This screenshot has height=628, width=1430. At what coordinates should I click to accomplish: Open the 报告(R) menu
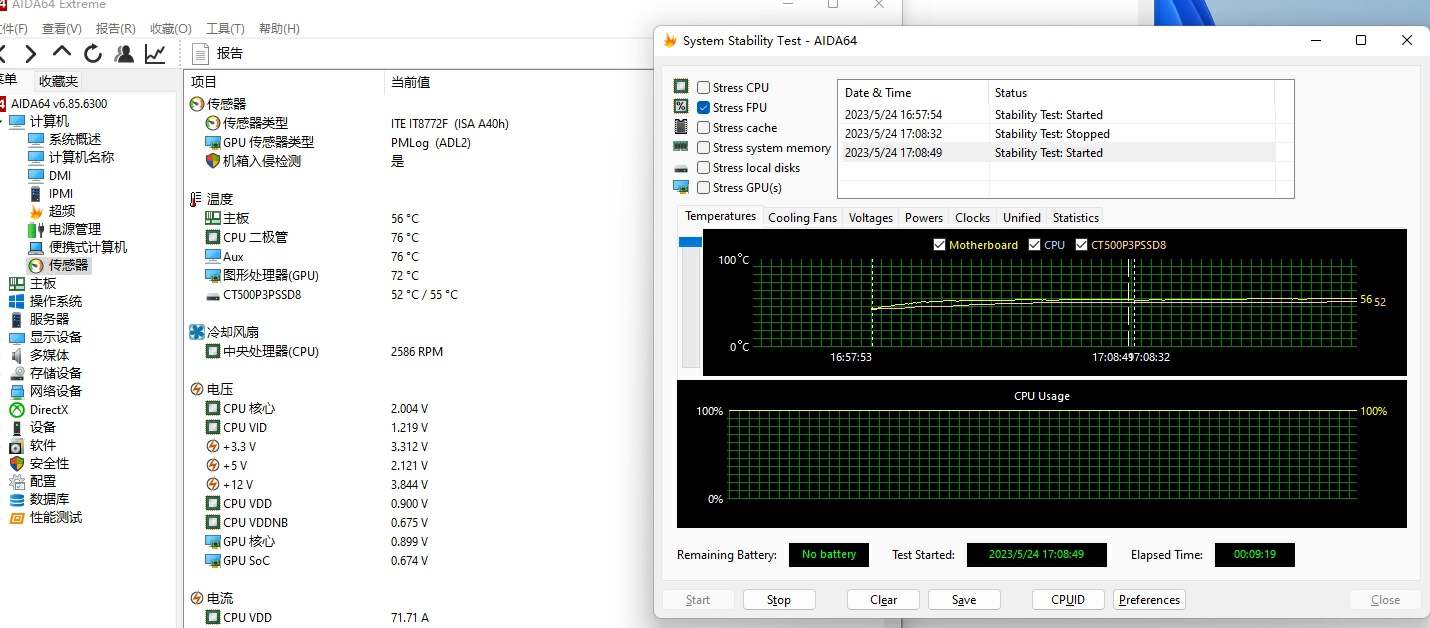[x=116, y=29]
